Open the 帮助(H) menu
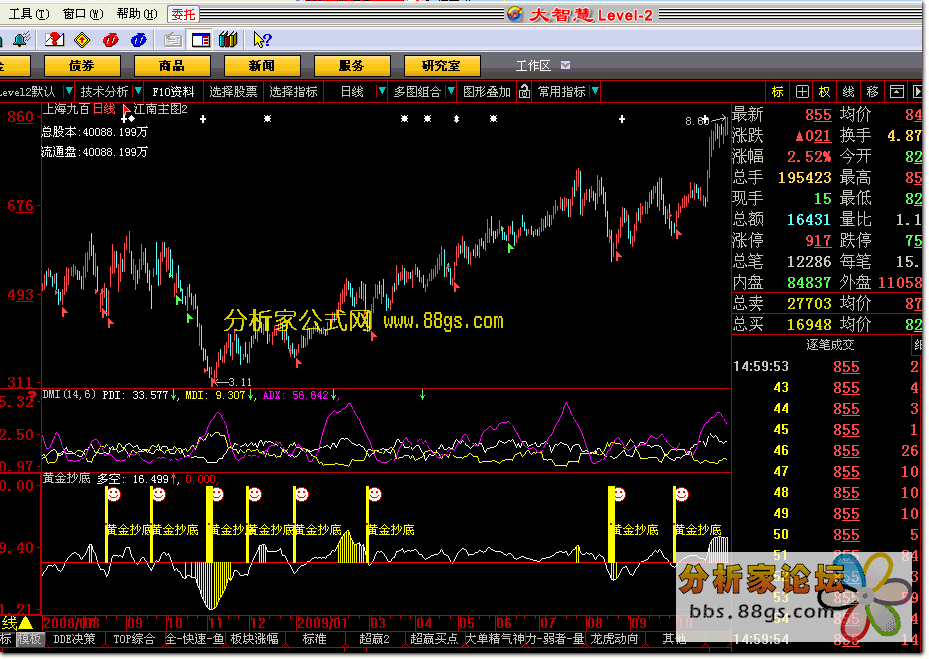The width and height of the screenshot is (929, 659). [x=137, y=14]
